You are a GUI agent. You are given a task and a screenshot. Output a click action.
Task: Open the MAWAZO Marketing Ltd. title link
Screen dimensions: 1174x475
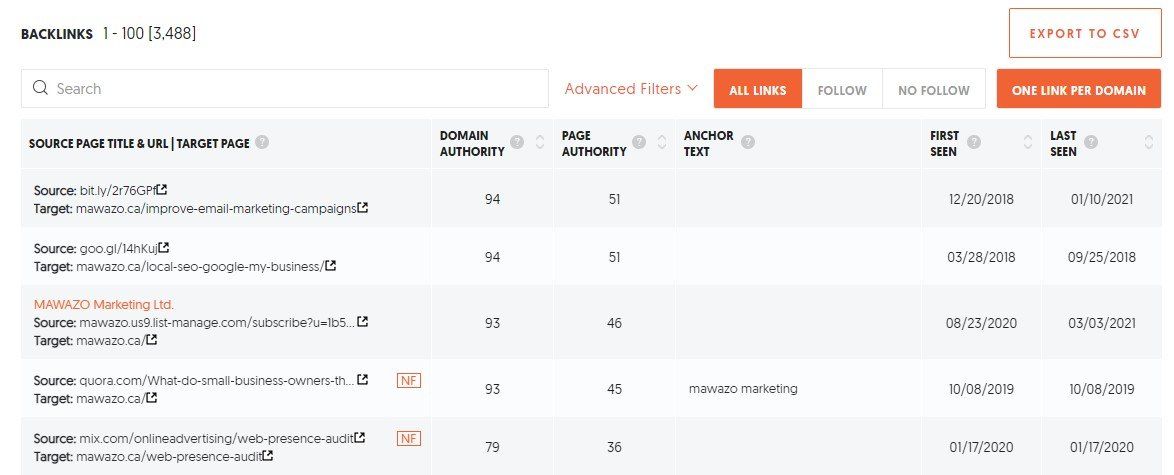point(103,304)
